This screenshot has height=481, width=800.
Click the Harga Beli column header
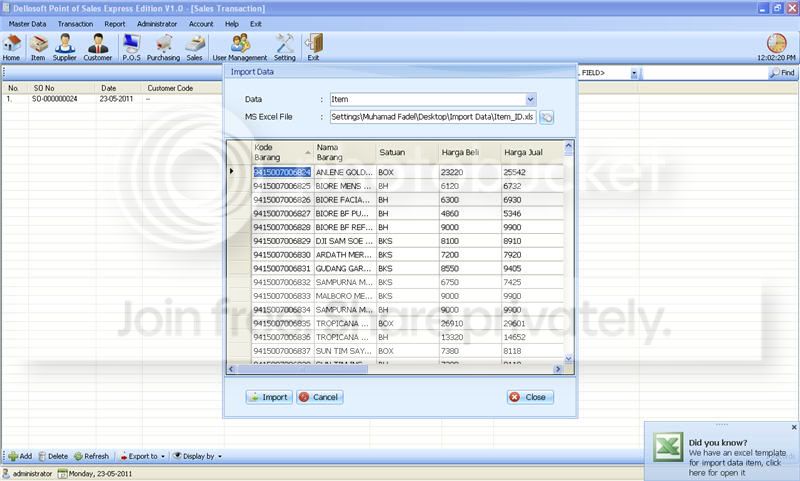tap(469, 153)
